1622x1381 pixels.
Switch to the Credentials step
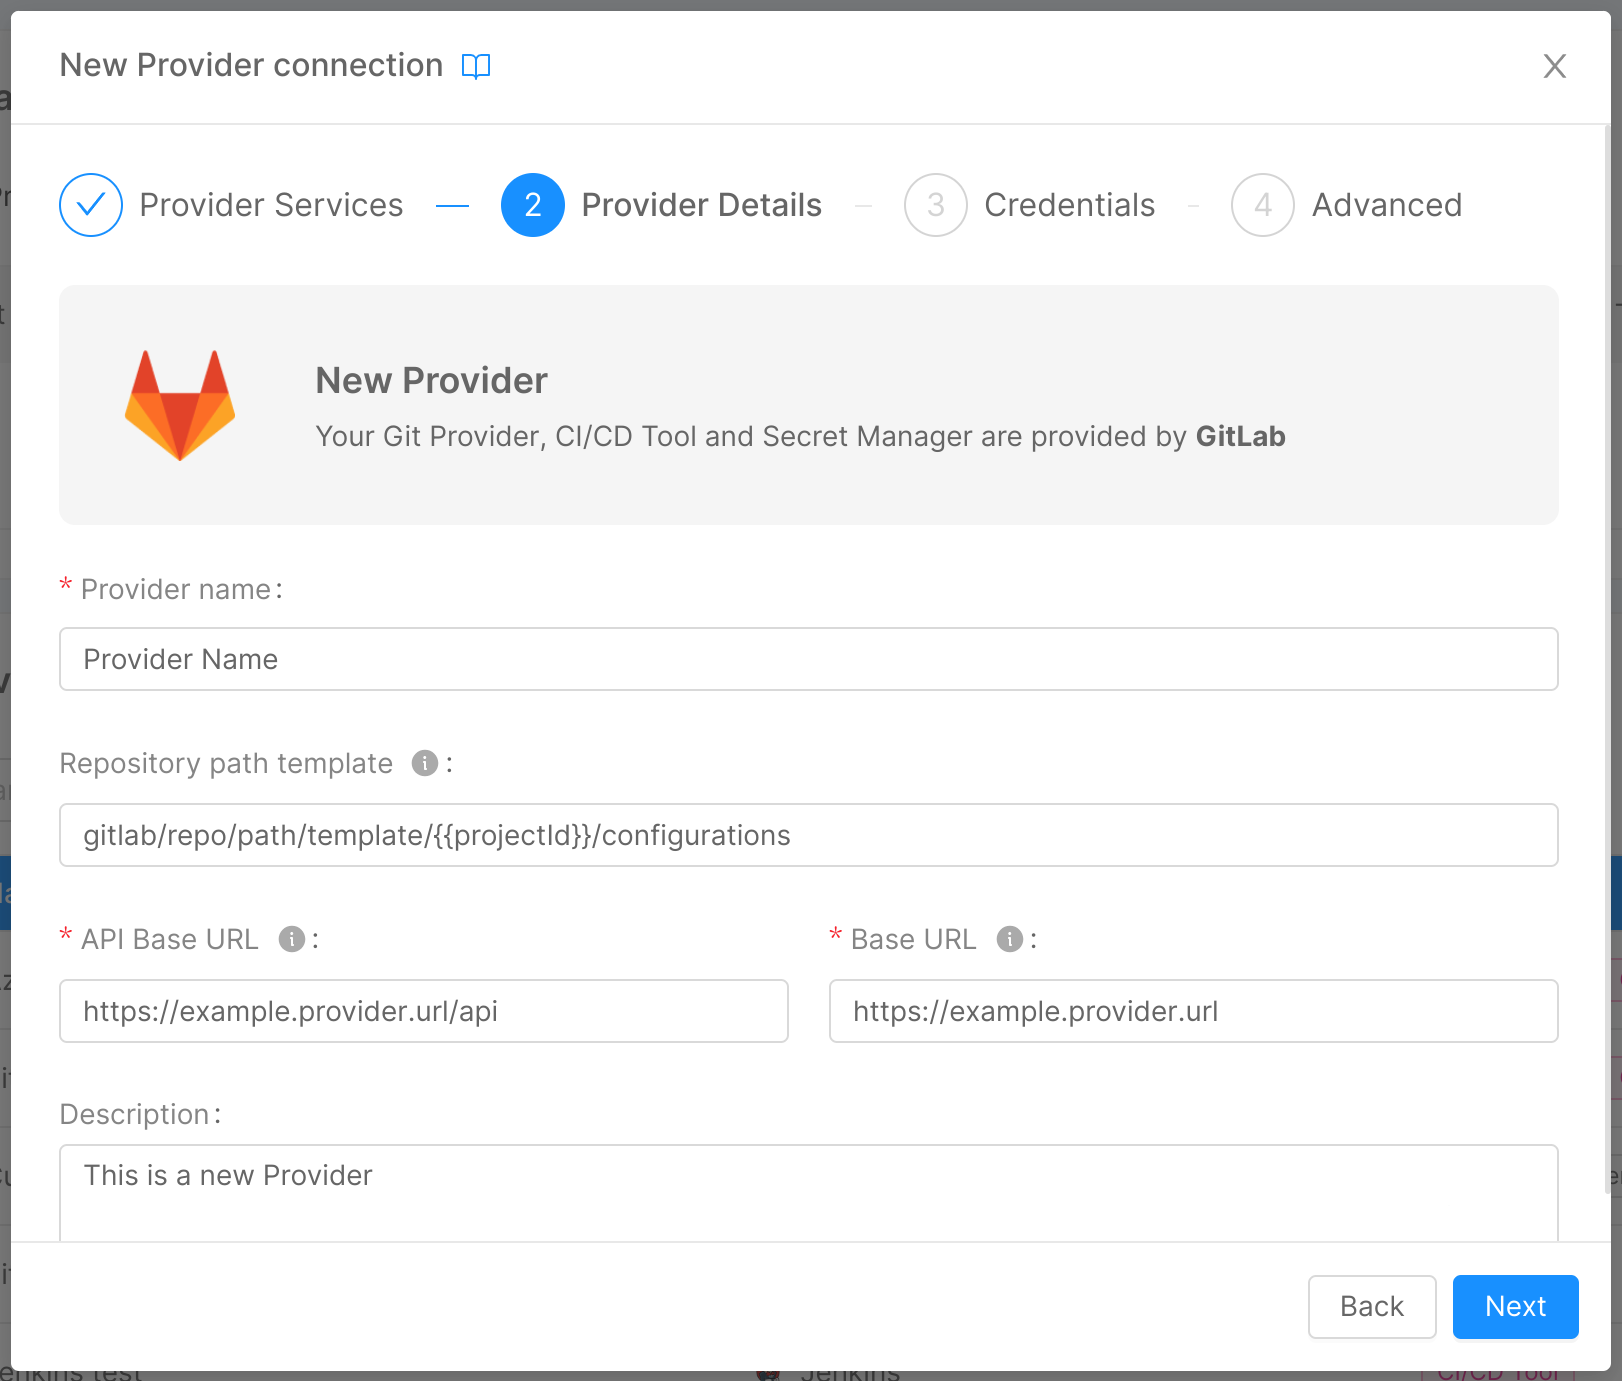1070,205
